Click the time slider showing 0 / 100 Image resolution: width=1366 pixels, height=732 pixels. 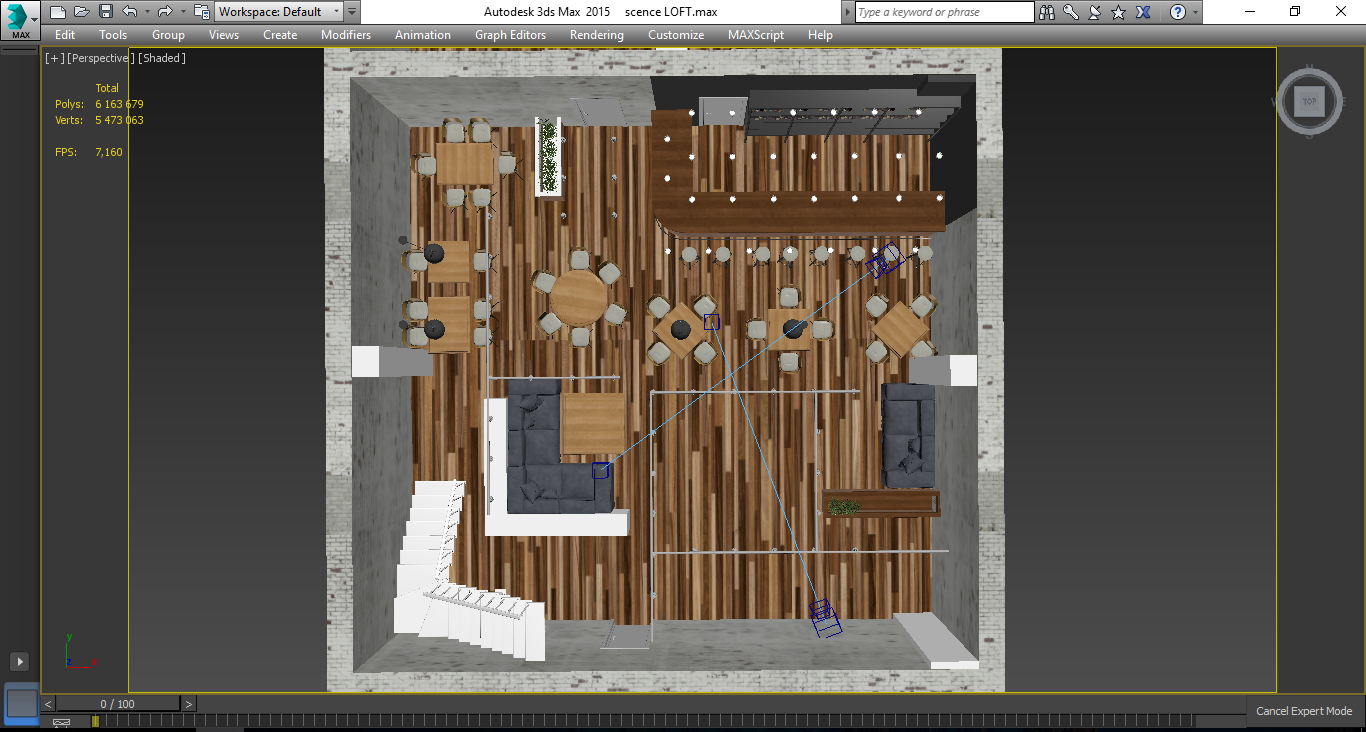118,704
